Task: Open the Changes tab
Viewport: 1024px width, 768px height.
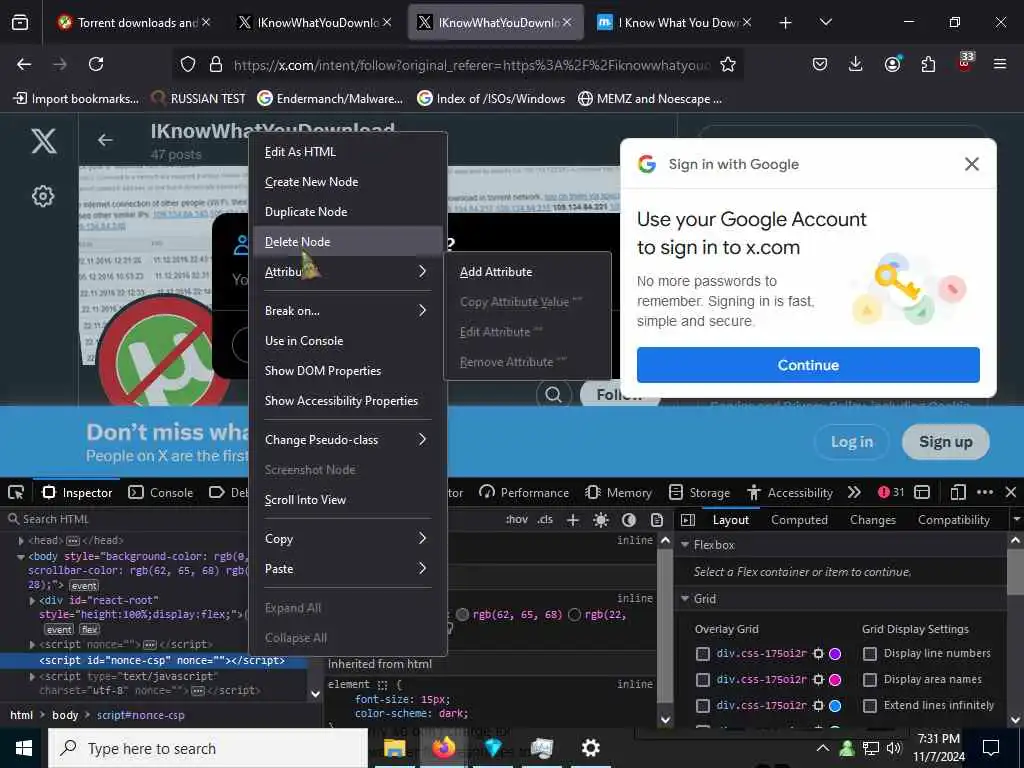Action: 872,520
